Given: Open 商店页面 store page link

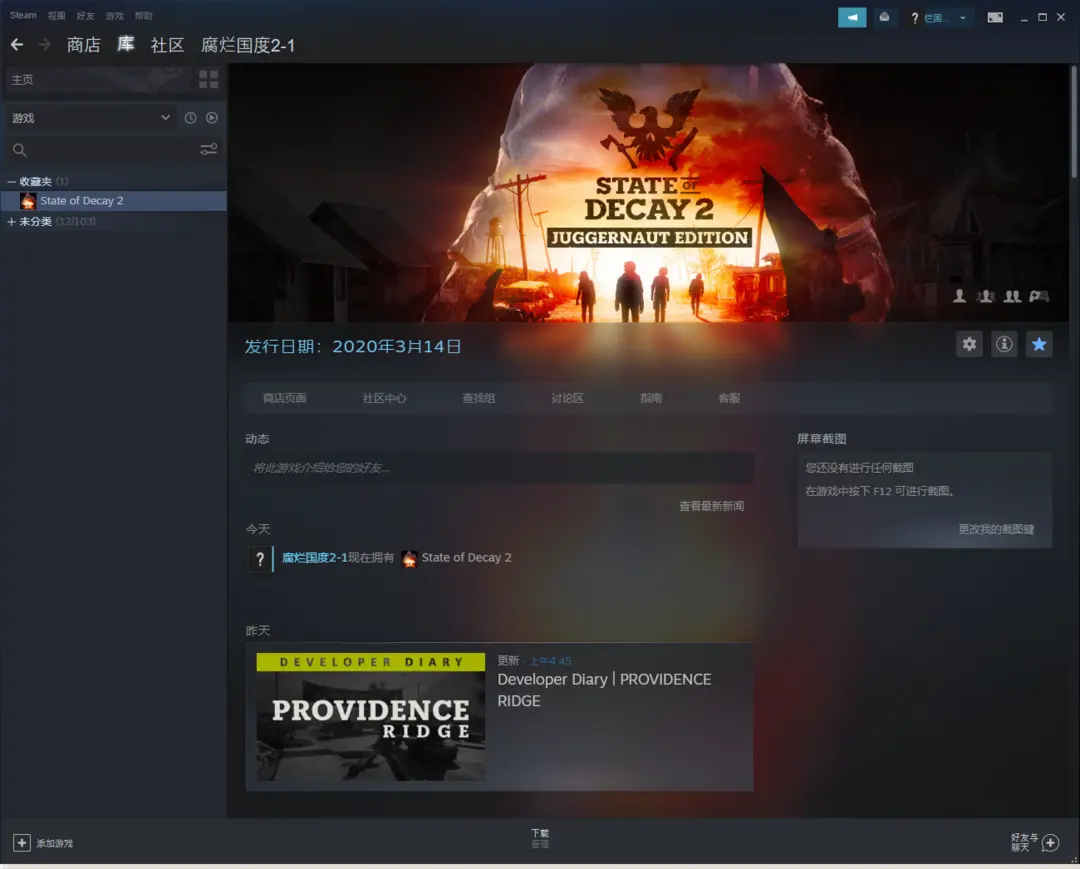Looking at the screenshot, I should [284, 398].
